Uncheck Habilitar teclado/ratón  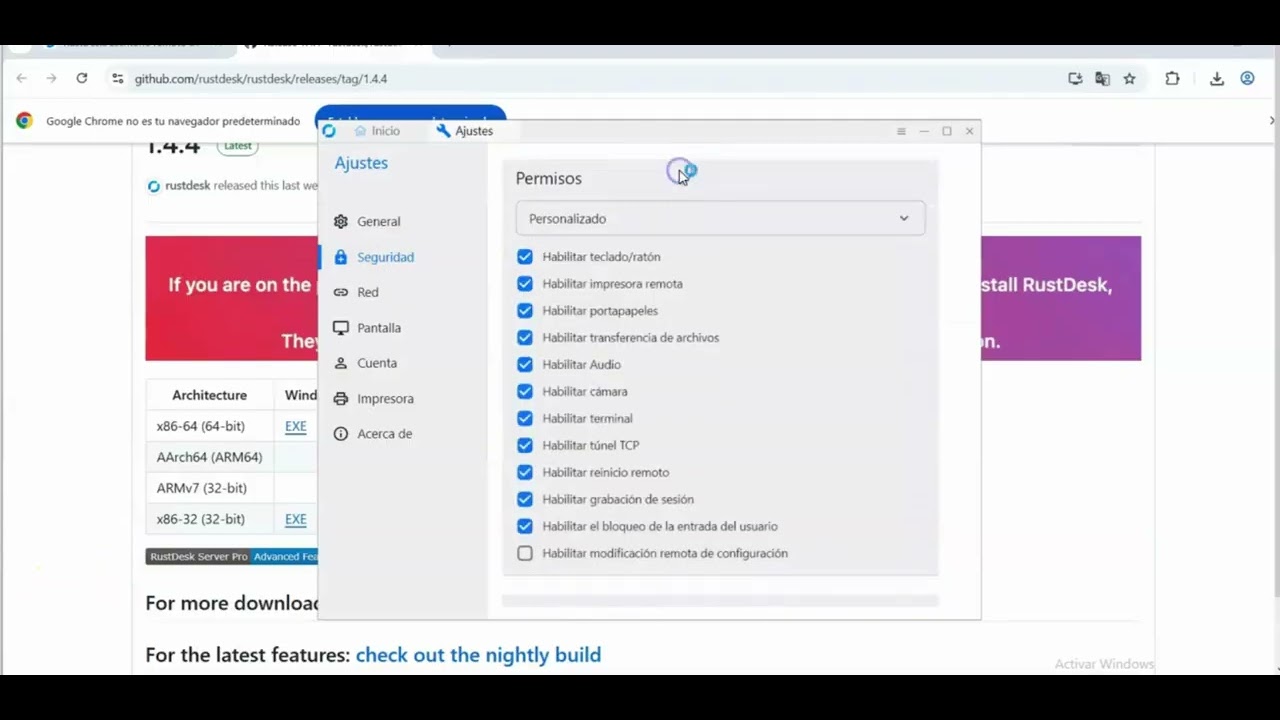point(525,257)
